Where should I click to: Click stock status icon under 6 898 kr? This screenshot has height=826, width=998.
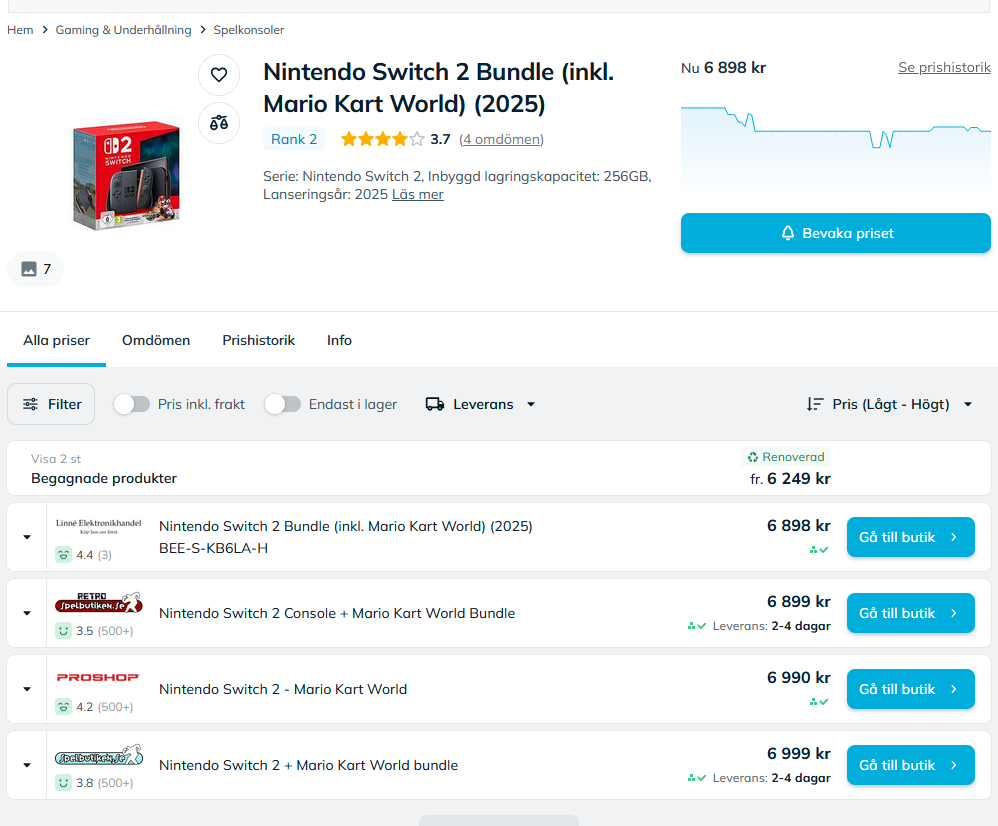pos(819,550)
